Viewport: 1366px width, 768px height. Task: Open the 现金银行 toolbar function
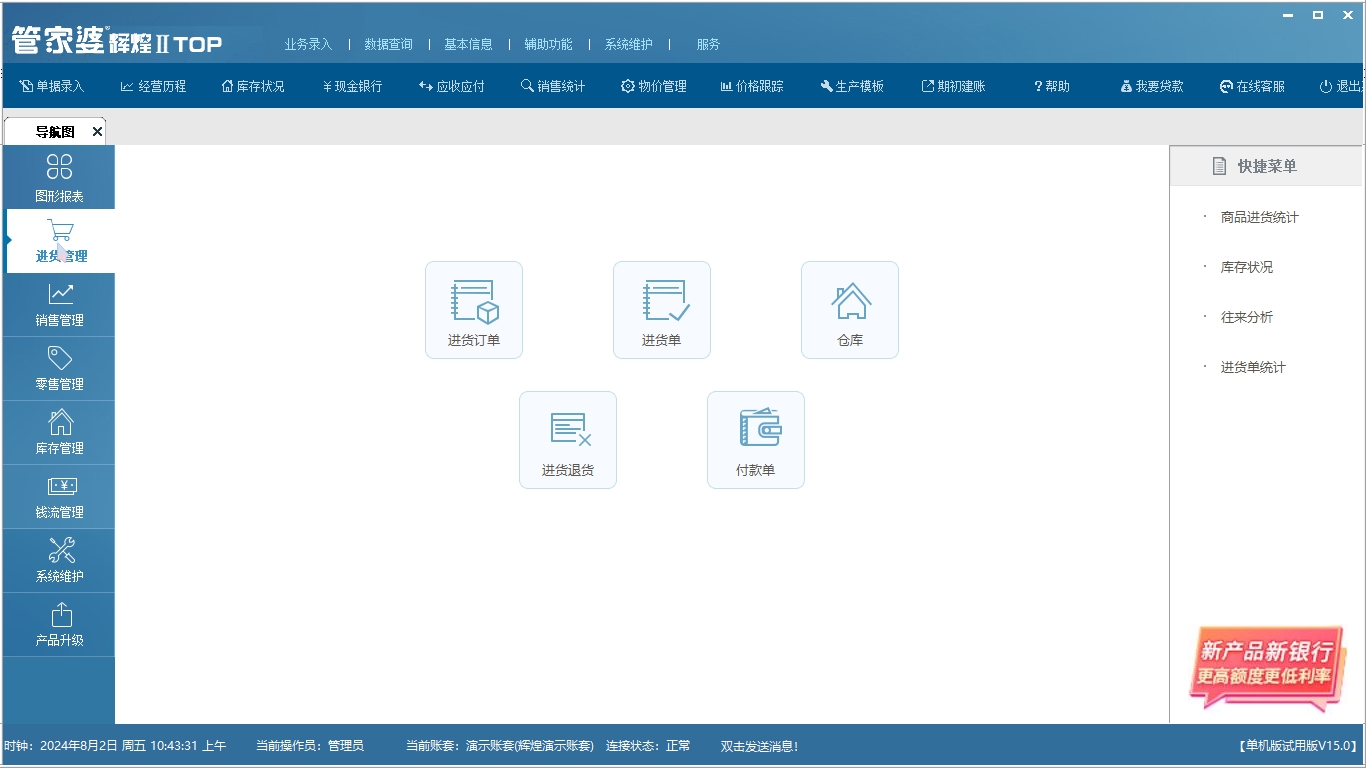click(352, 86)
